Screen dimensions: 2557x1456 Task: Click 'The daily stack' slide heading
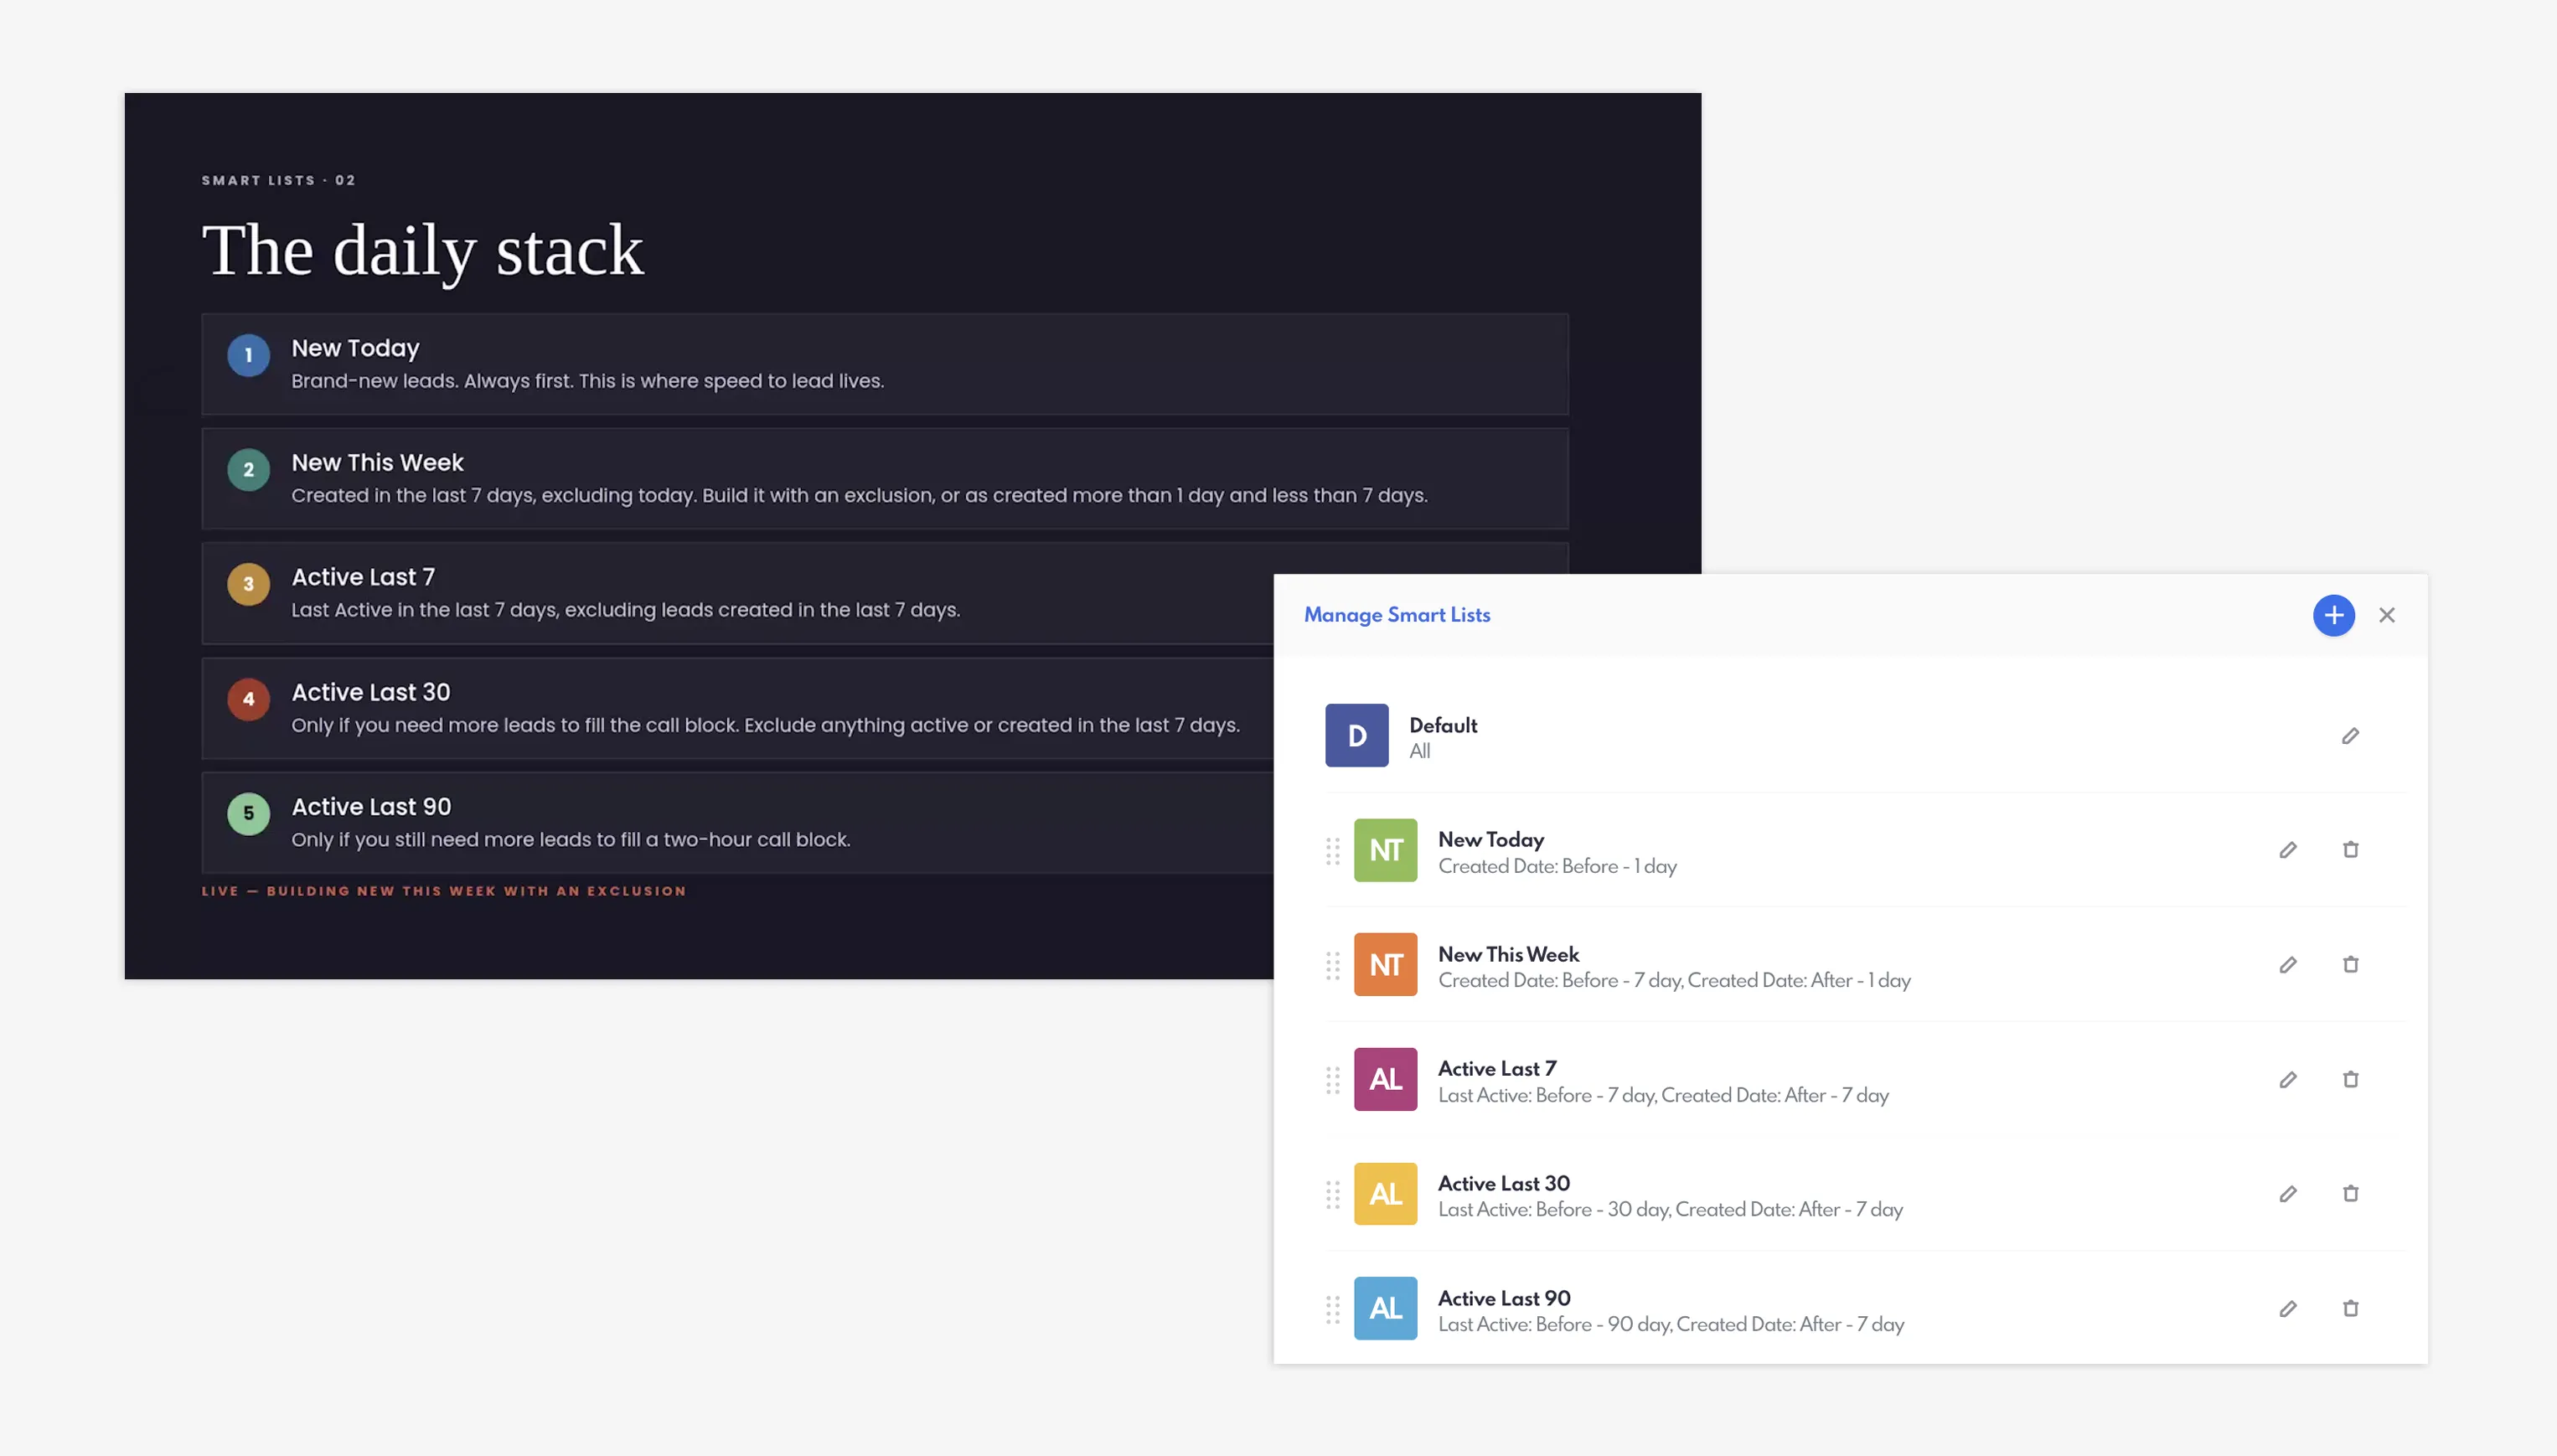point(422,251)
